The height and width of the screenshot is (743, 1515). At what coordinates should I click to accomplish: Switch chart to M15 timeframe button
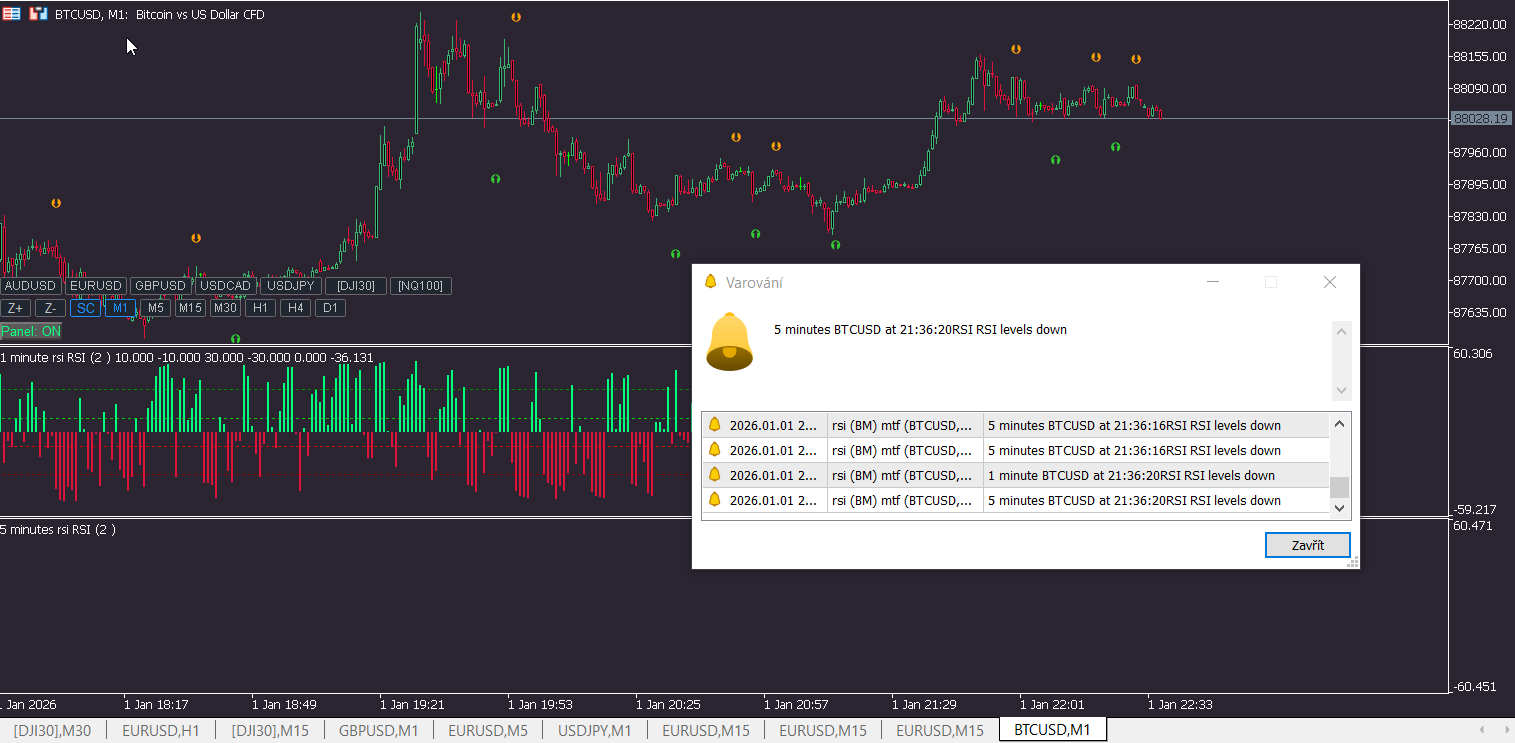[x=191, y=308]
